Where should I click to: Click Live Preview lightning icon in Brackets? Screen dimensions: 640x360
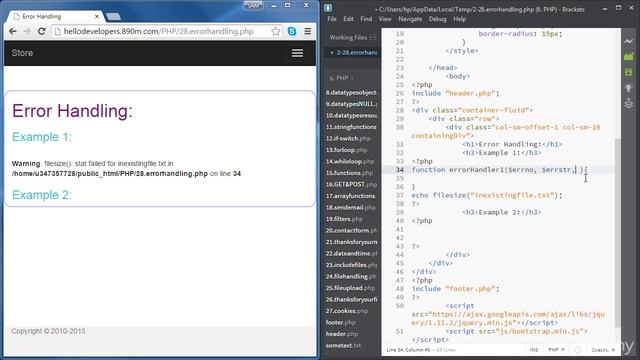pyautogui.click(x=629, y=41)
